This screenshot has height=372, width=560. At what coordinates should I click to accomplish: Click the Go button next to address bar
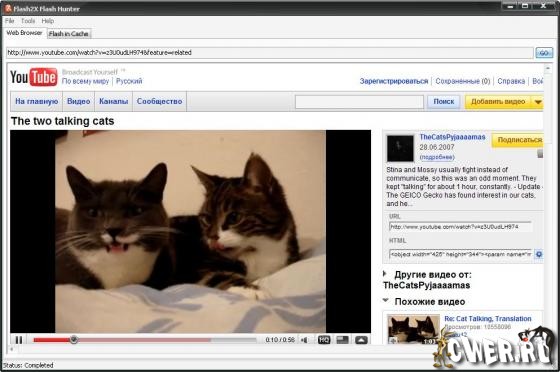[x=544, y=53]
